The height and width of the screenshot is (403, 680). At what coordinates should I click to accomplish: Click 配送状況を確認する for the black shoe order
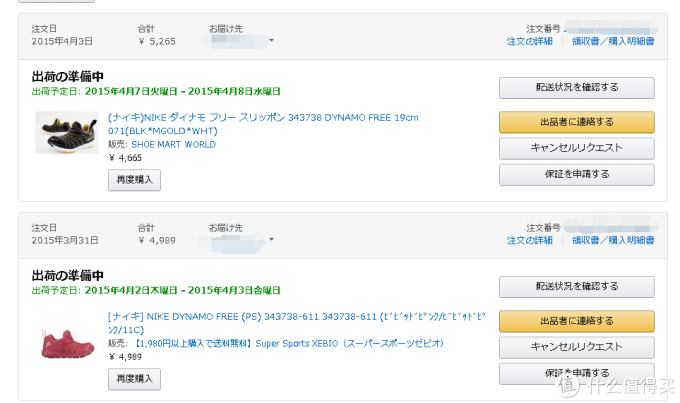click(577, 88)
